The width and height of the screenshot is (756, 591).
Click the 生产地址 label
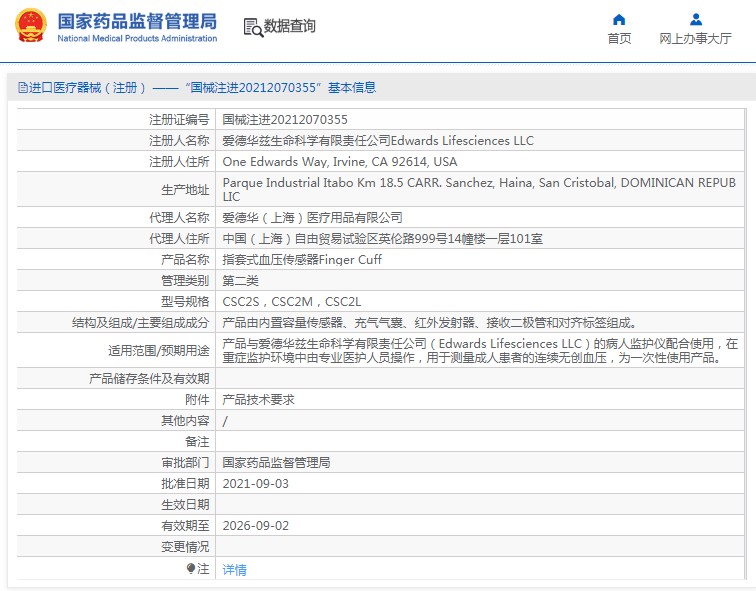pos(185,190)
